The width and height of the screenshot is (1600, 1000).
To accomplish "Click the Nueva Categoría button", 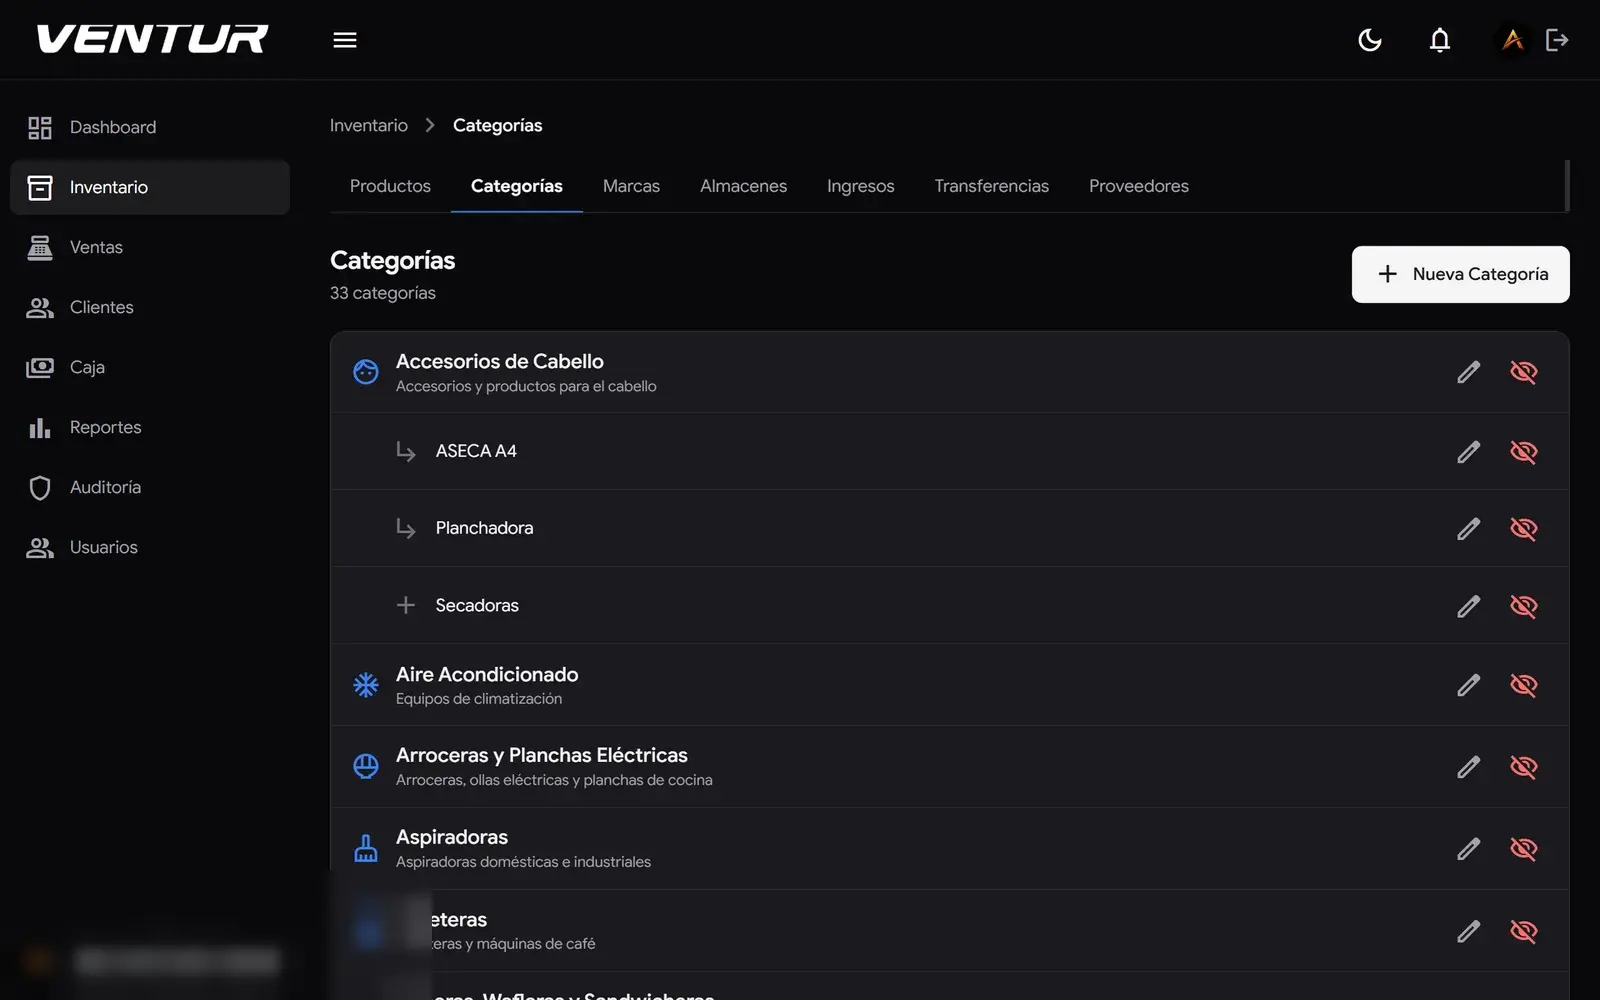I will click(1461, 274).
